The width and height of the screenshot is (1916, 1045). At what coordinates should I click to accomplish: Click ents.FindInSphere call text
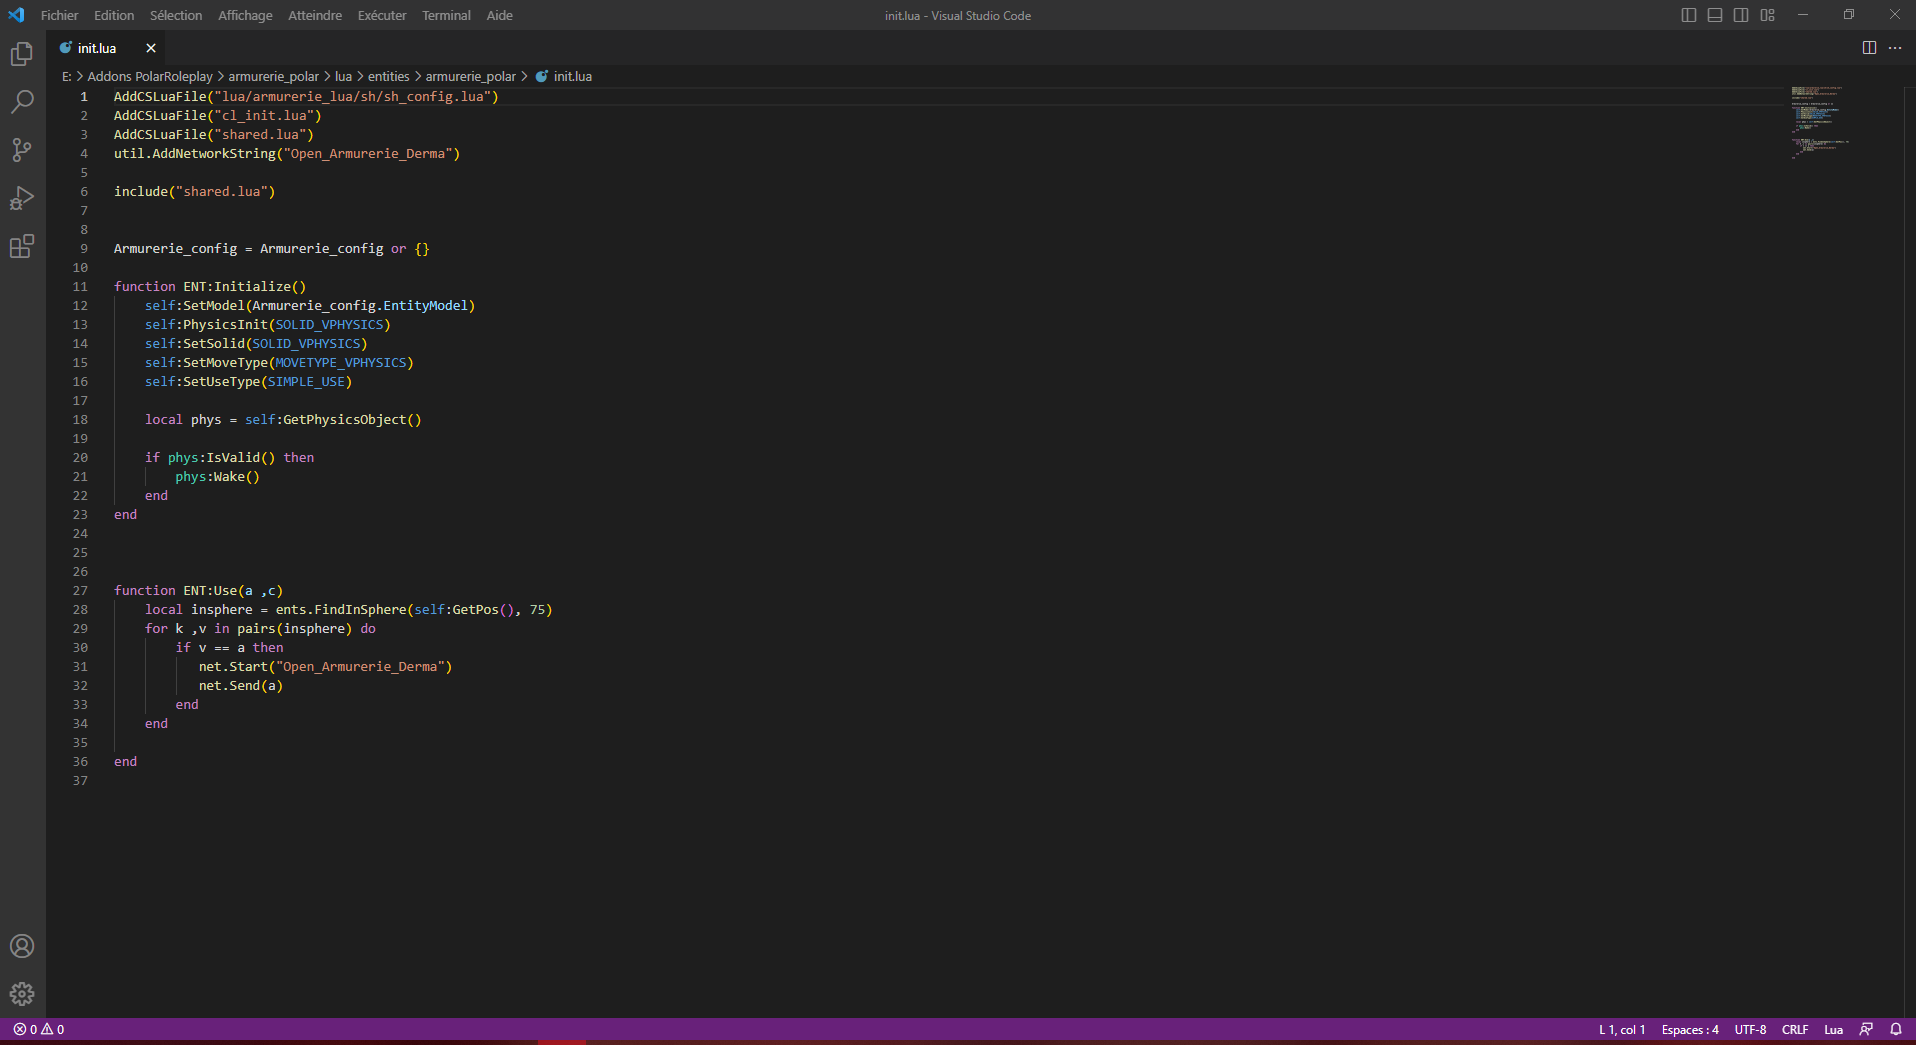click(342, 609)
